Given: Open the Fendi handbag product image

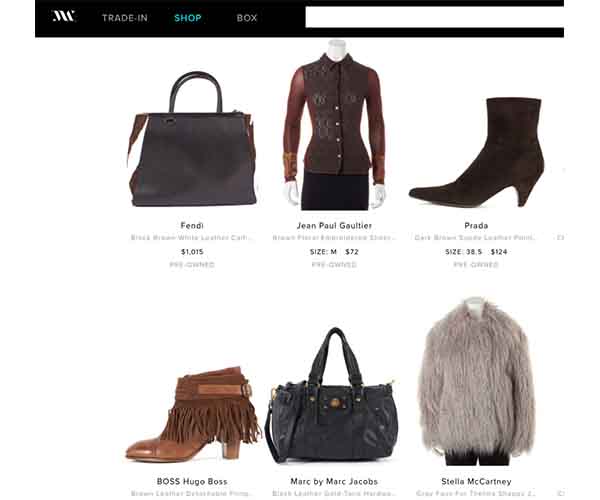Looking at the screenshot, I should click(x=192, y=139).
